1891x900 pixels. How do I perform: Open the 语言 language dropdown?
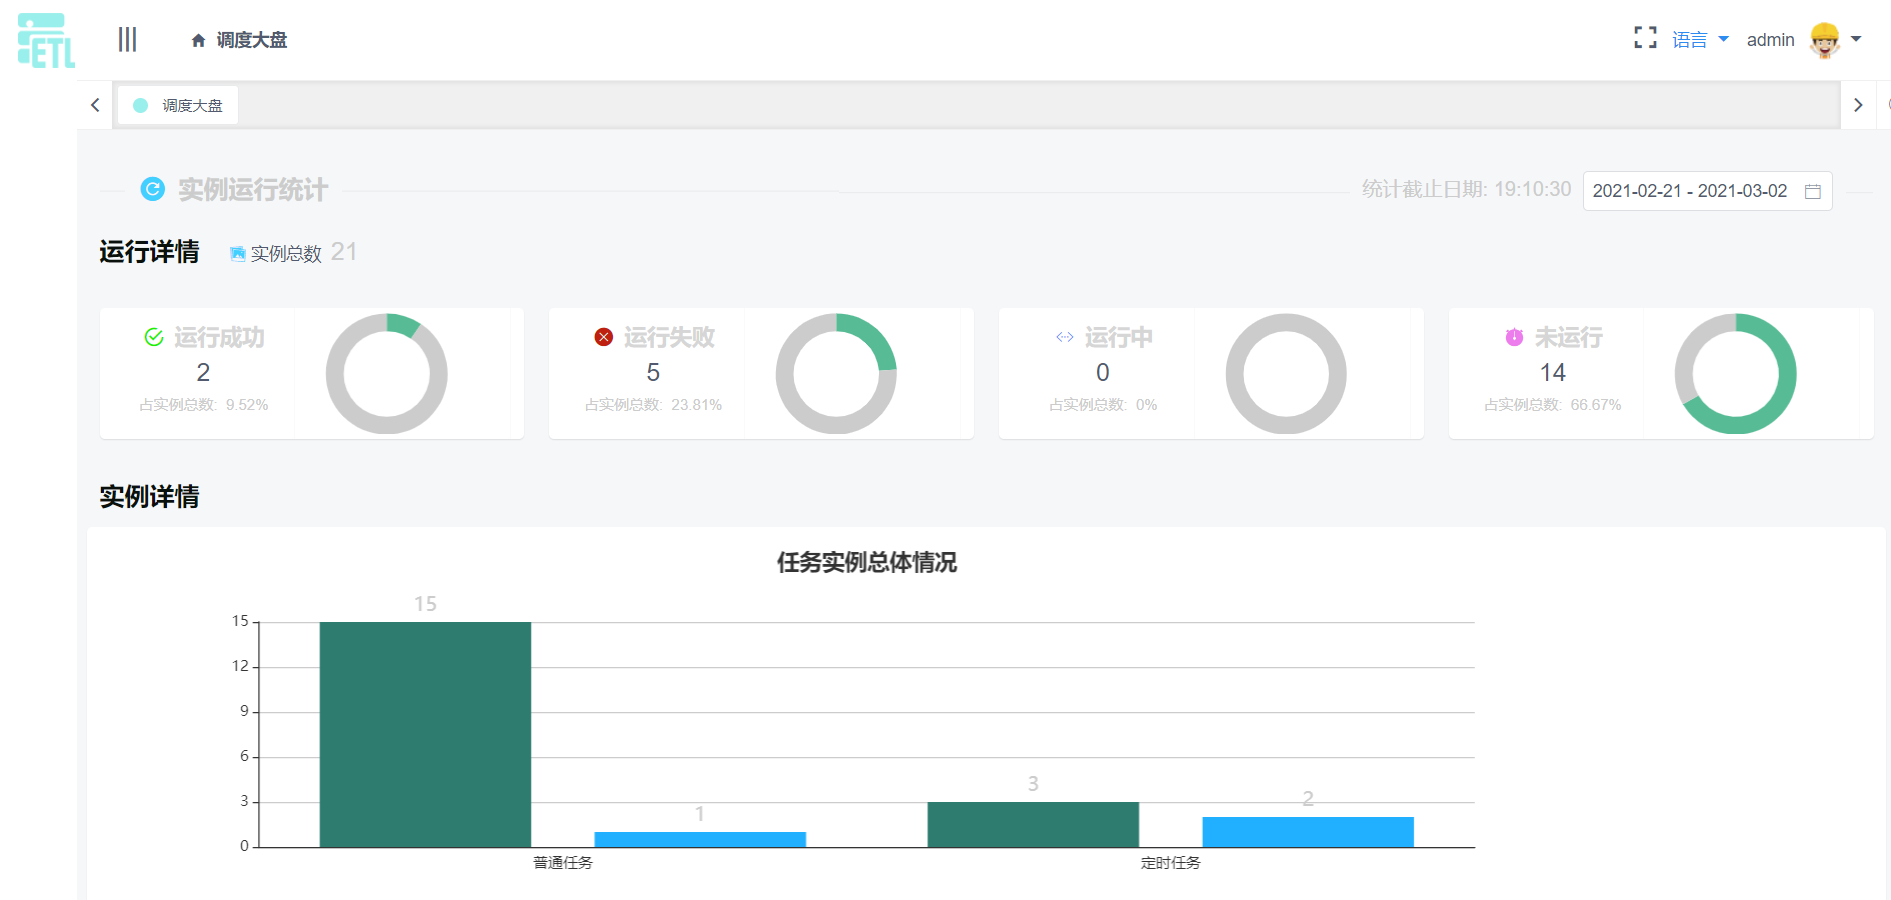[1697, 39]
